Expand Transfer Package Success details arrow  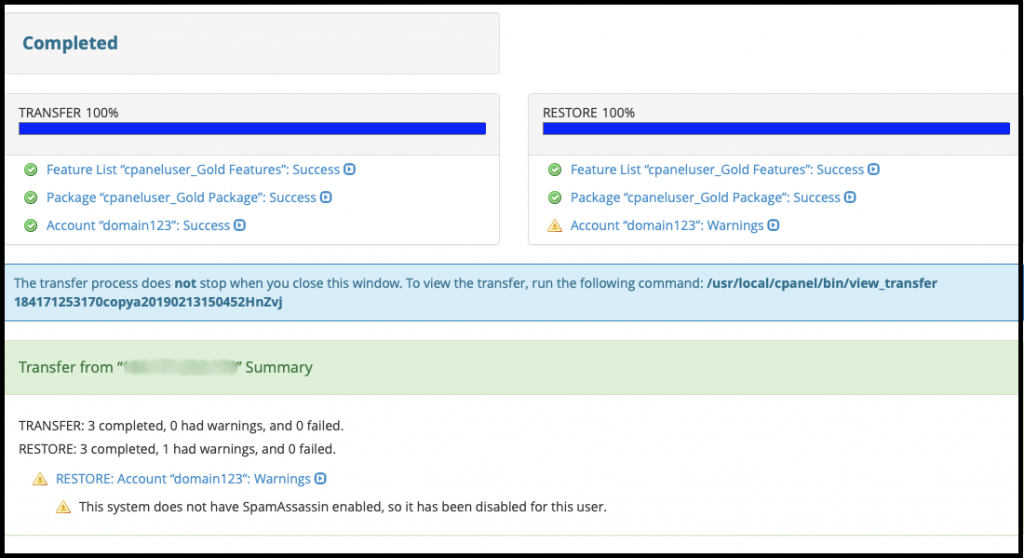327,197
